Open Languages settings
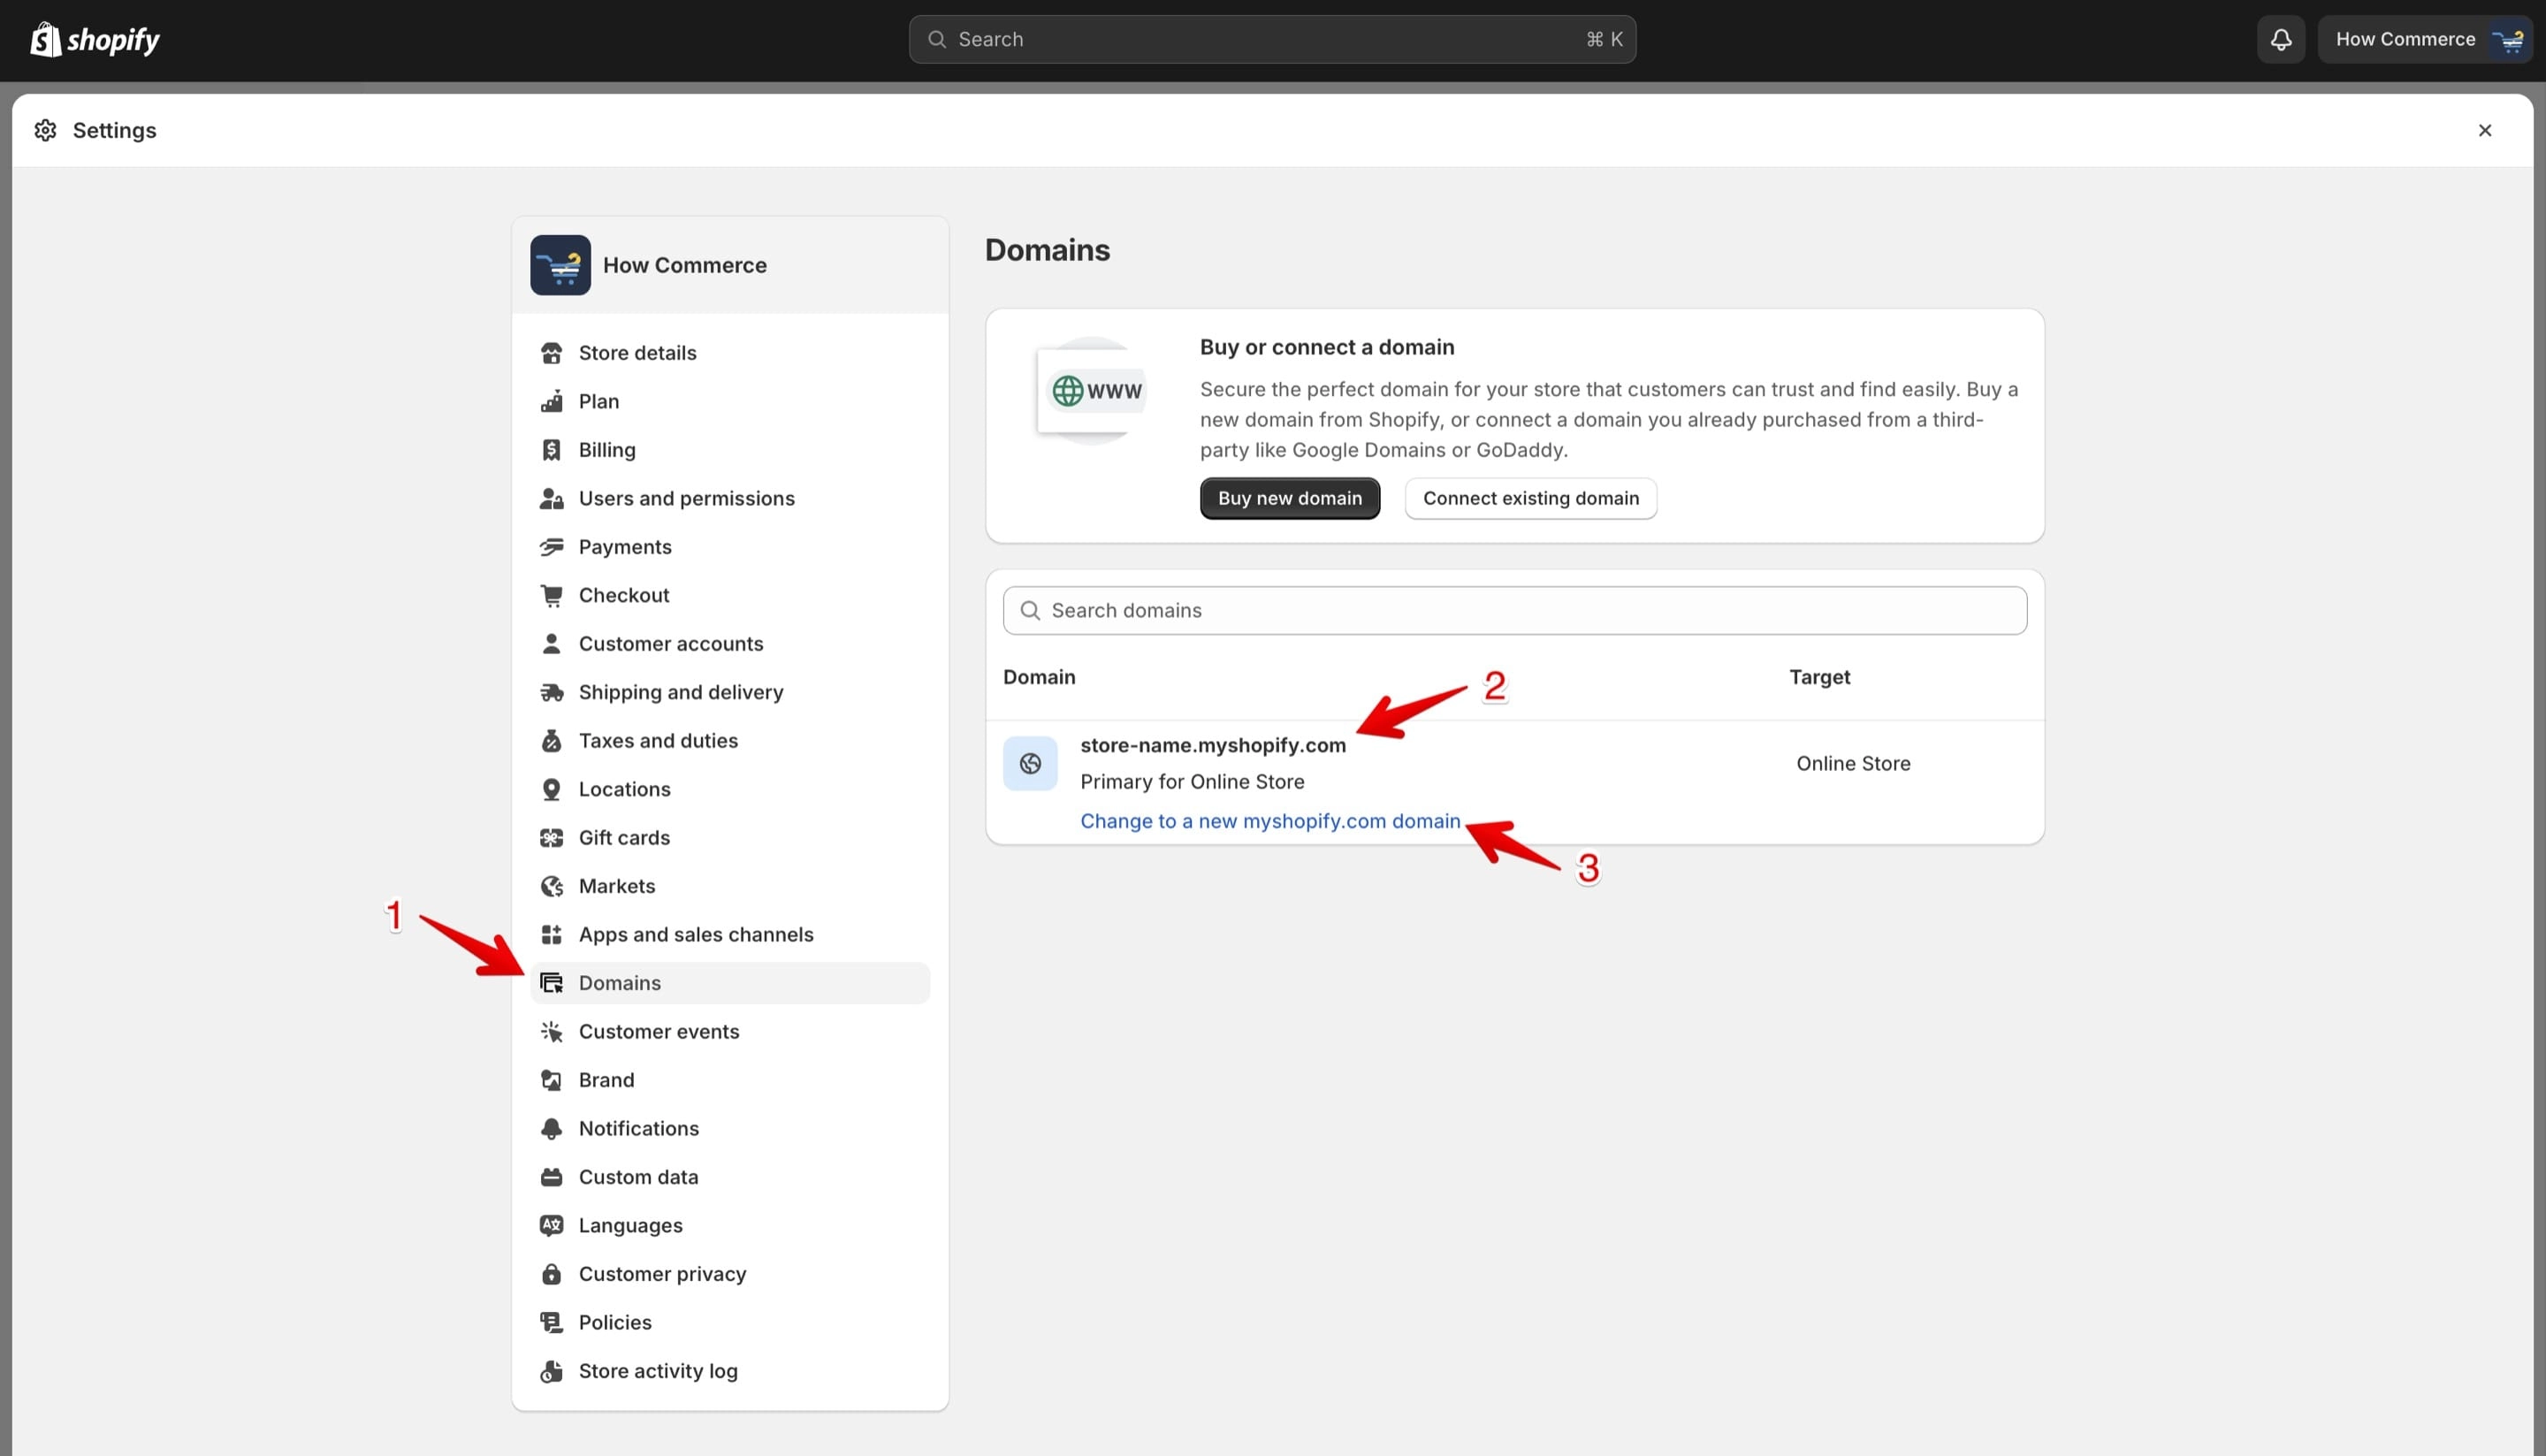 [x=730, y=1226]
